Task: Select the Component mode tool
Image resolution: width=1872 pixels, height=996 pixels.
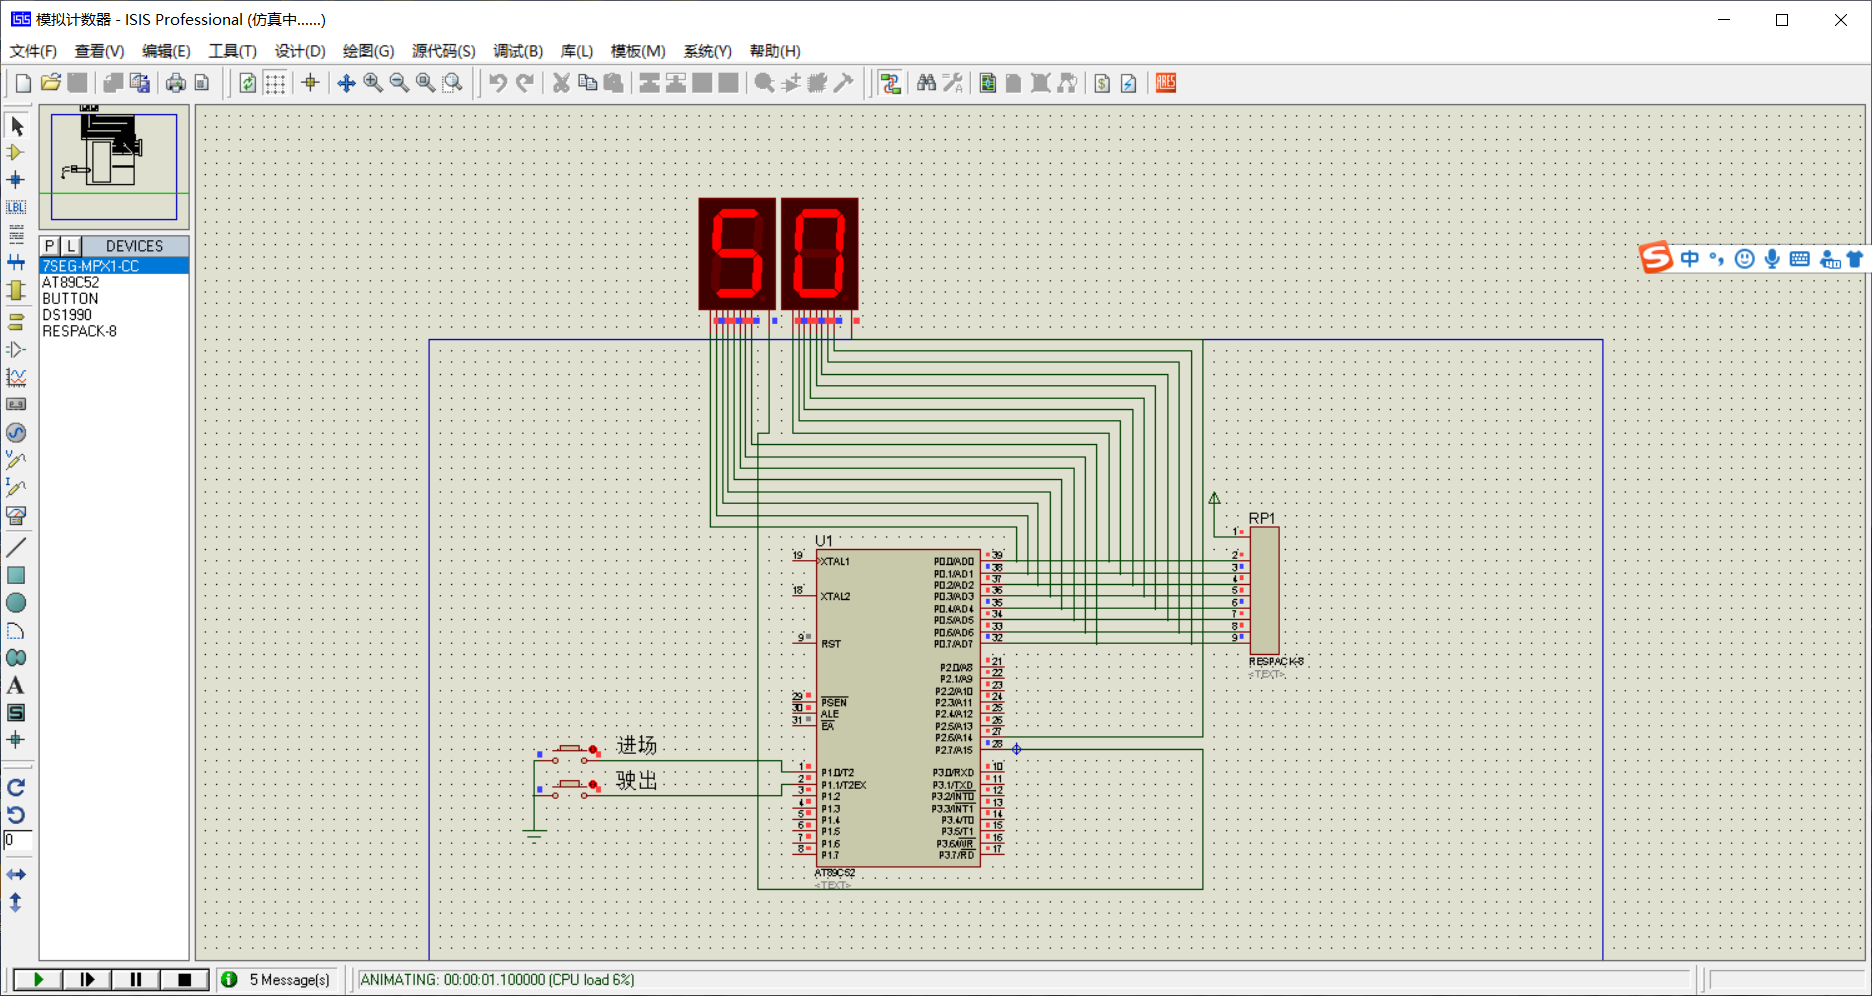Action: tap(16, 153)
